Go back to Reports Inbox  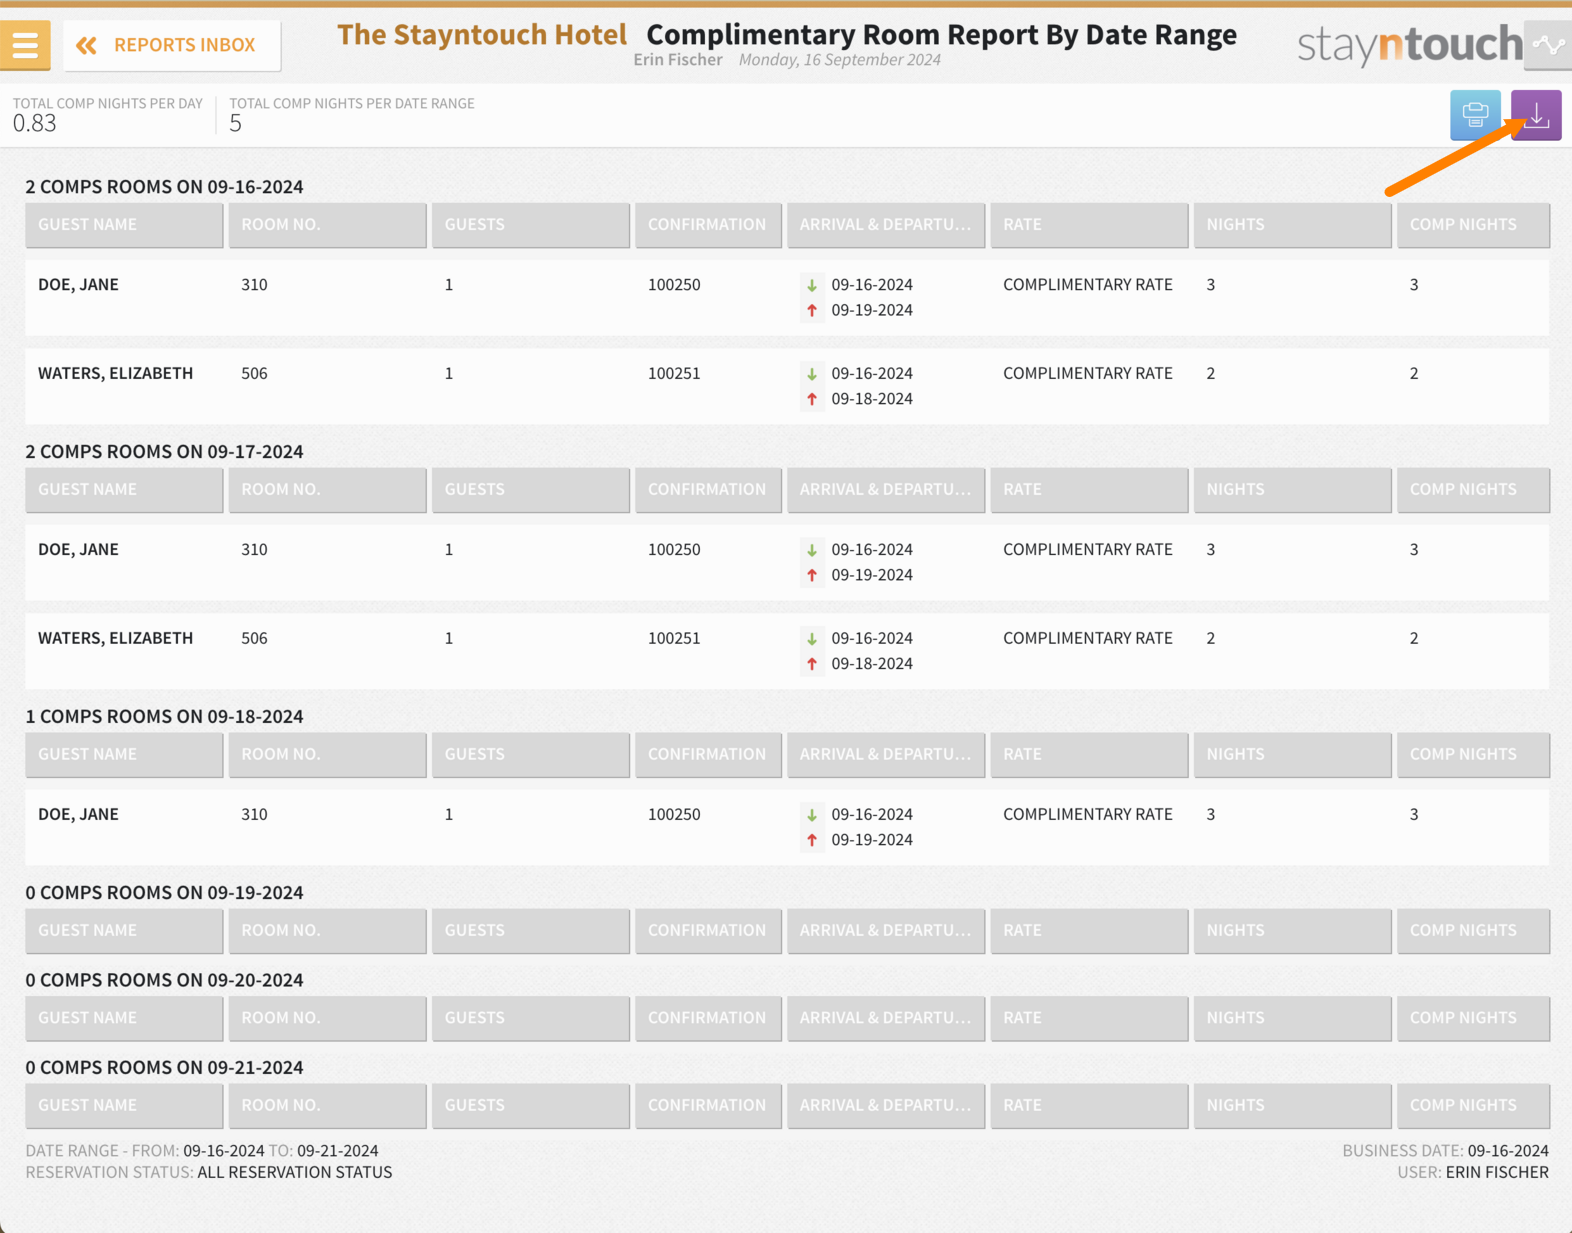pyautogui.click(x=172, y=45)
